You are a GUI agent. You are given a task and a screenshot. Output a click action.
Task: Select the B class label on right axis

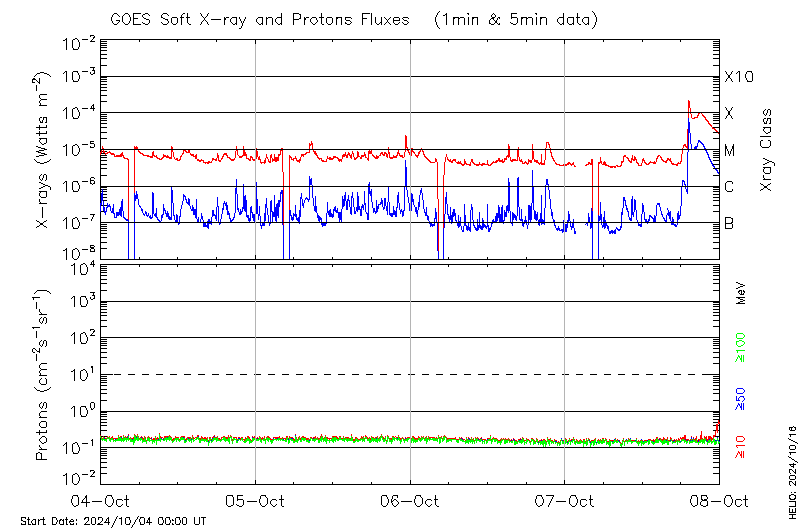[x=730, y=223]
